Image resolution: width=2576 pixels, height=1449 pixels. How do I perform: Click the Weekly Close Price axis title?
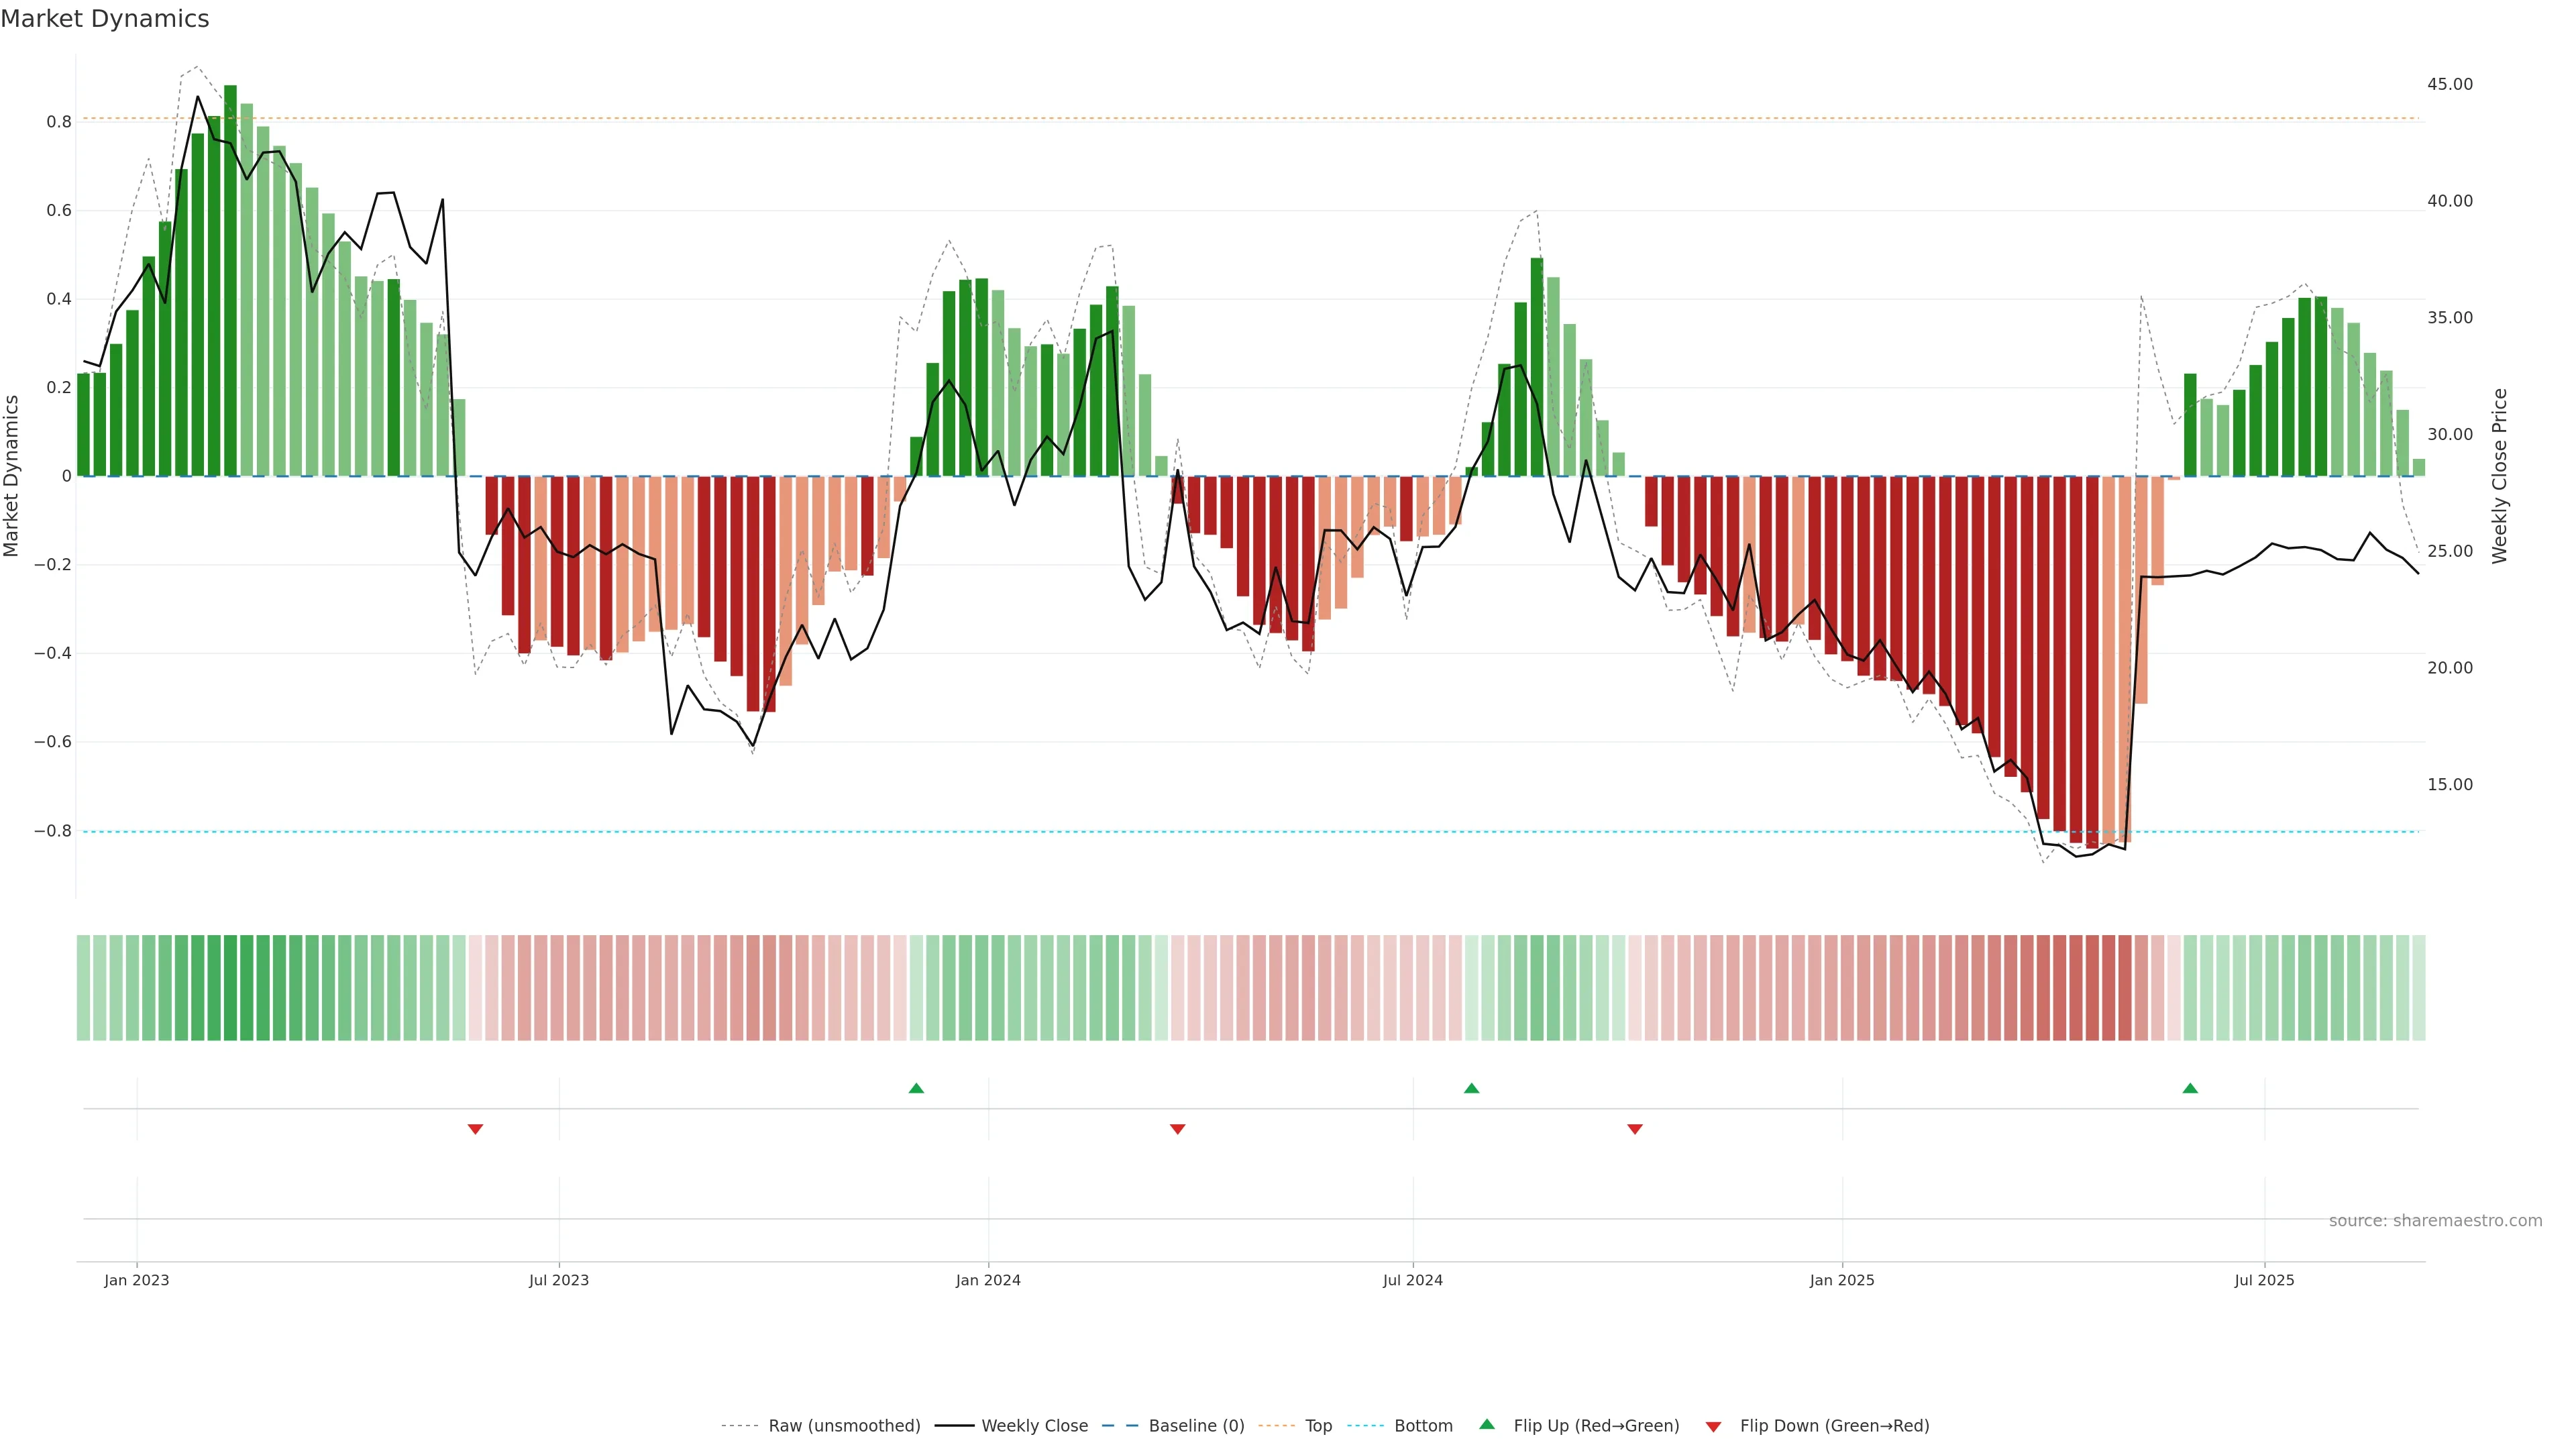point(2500,476)
